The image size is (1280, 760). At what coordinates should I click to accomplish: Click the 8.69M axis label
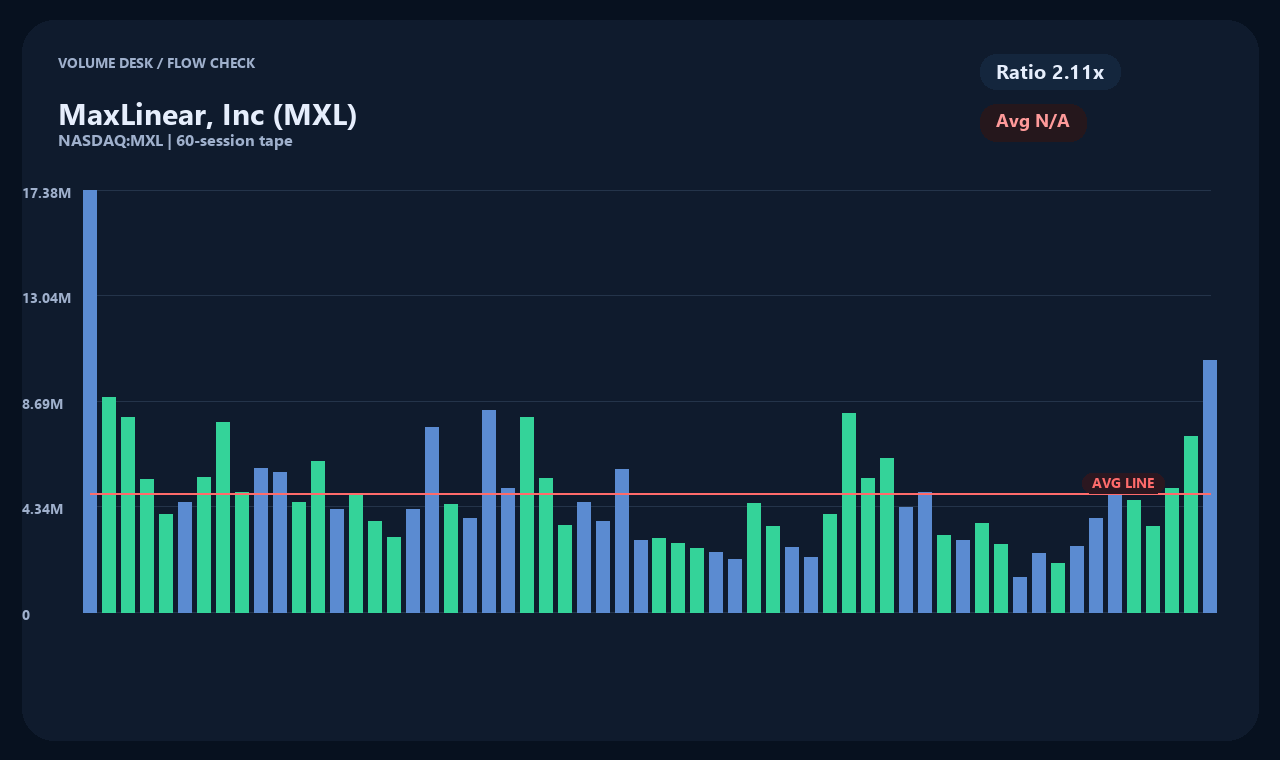[43, 404]
